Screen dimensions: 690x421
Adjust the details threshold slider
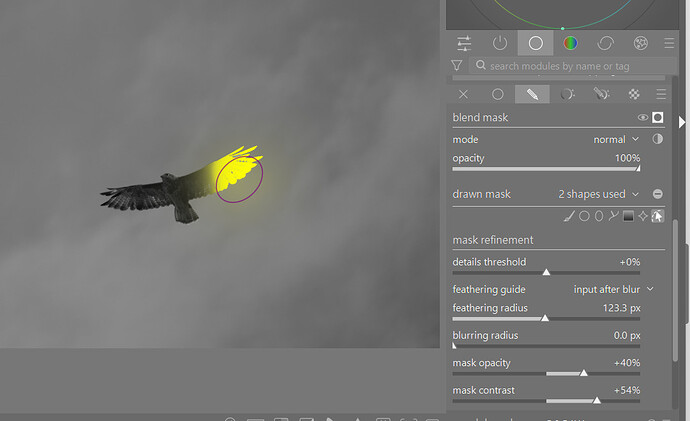point(546,273)
